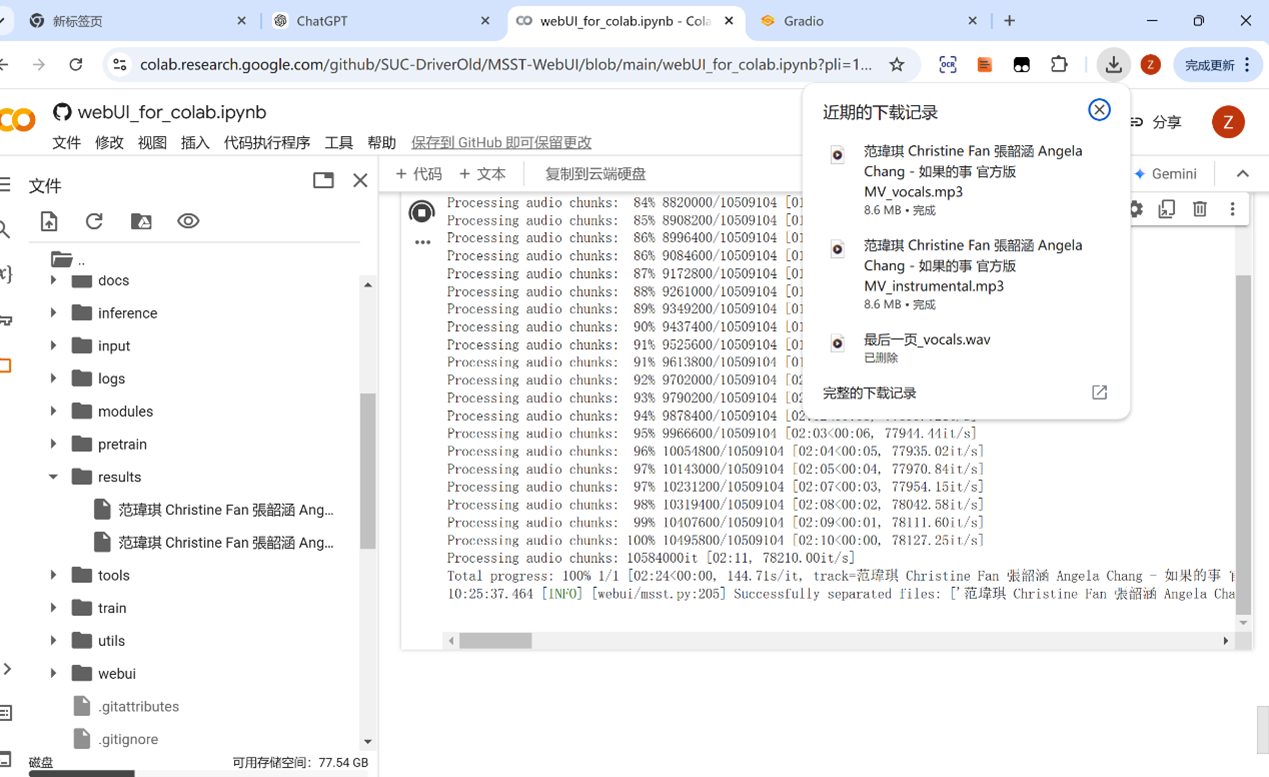This screenshot has height=777, width=1269.
Task: Toggle show hidden files eye icon
Action: (x=188, y=221)
